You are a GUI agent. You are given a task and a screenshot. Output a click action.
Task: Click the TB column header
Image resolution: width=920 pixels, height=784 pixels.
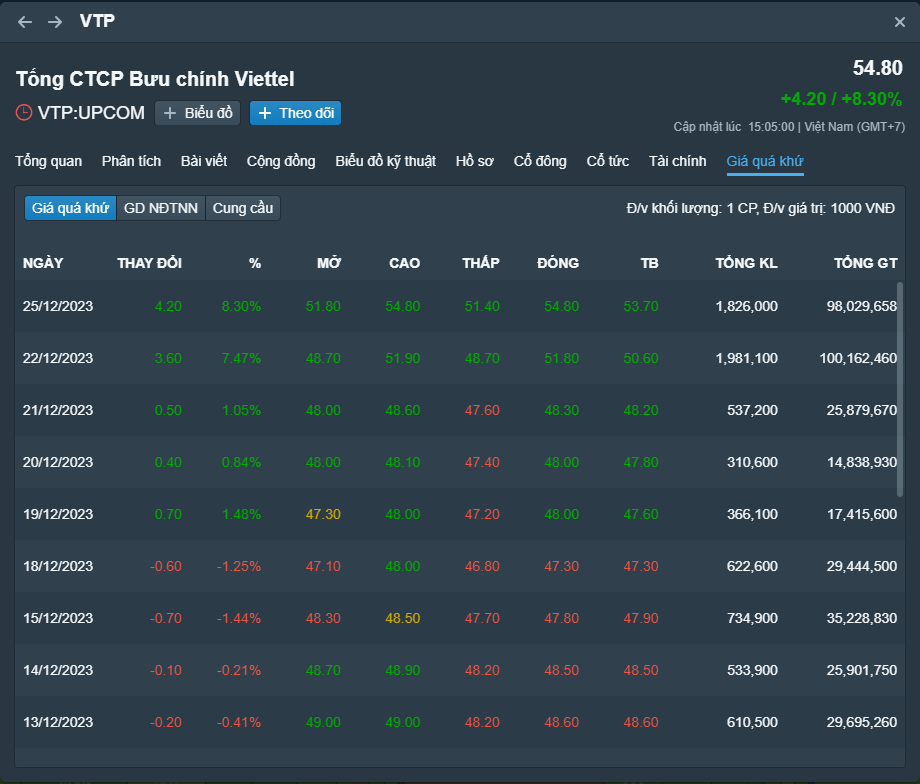[x=650, y=263]
